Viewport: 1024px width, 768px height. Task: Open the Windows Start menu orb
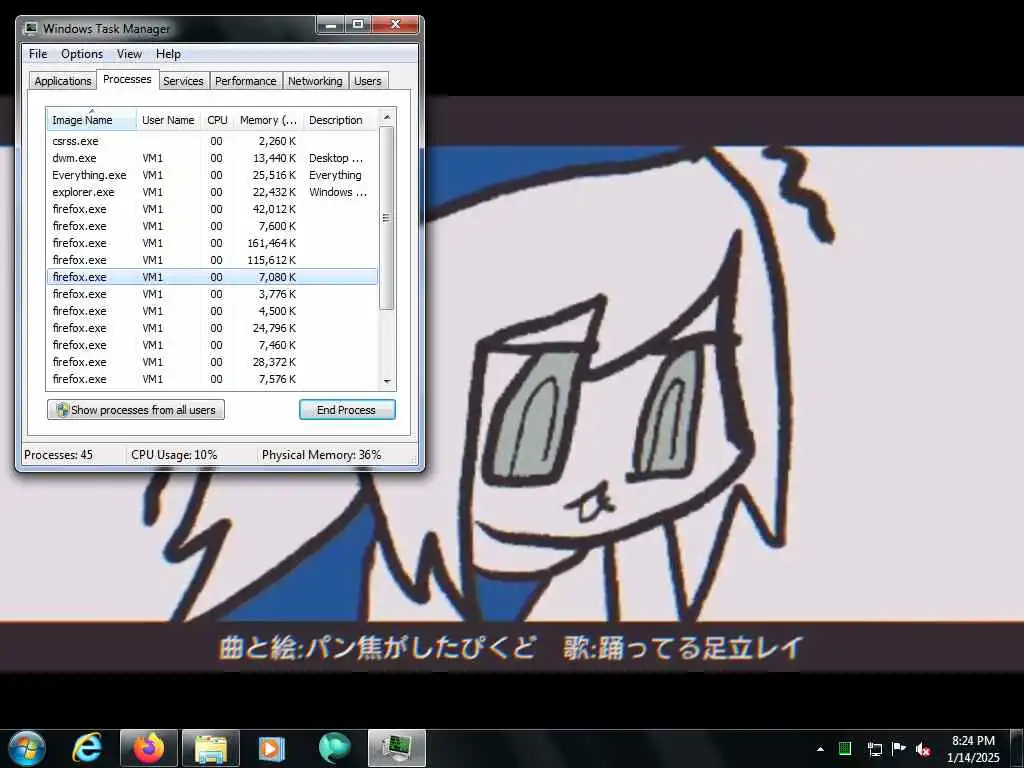tap(27, 748)
